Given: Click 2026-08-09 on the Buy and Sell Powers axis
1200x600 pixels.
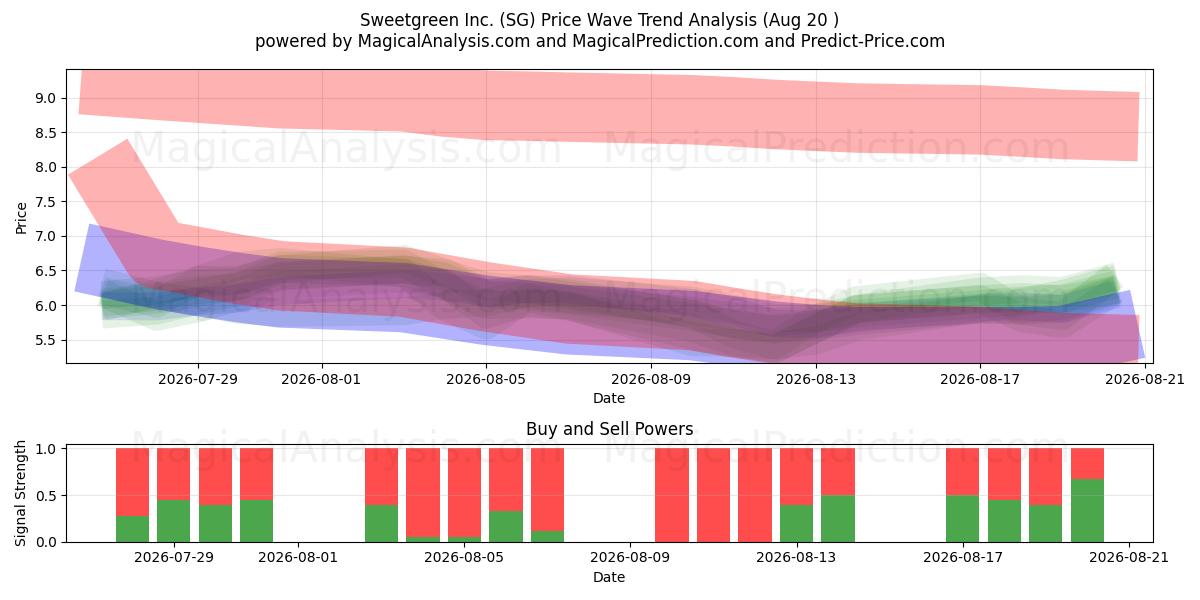Looking at the screenshot, I should click(631, 558).
